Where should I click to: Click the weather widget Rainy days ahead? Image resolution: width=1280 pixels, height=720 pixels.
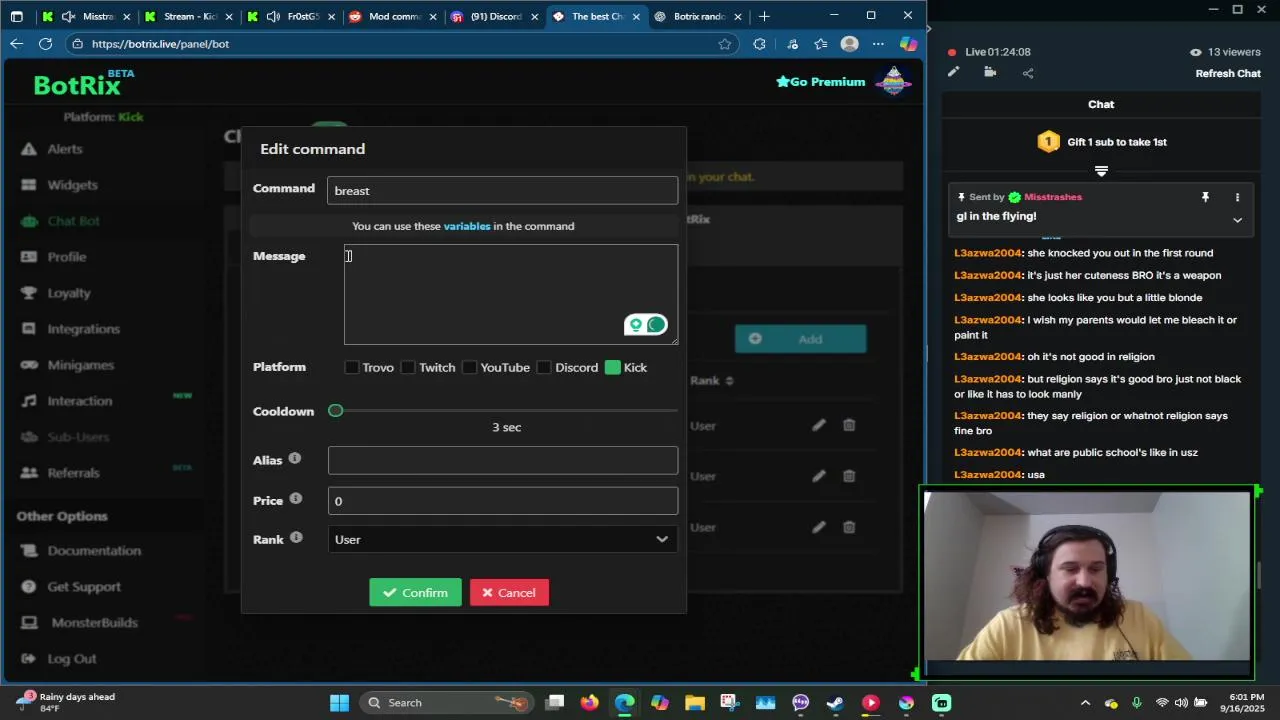click(67, 702)
